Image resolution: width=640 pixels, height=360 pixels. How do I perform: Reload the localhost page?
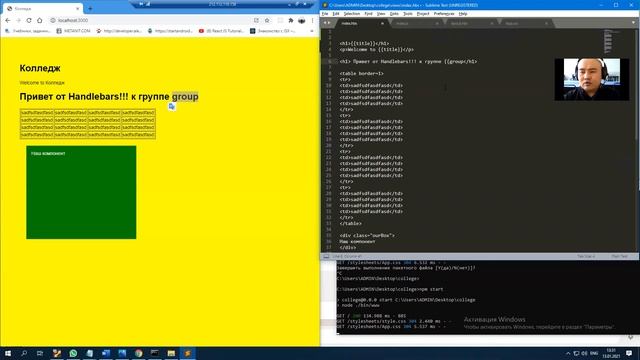(29, 20)
